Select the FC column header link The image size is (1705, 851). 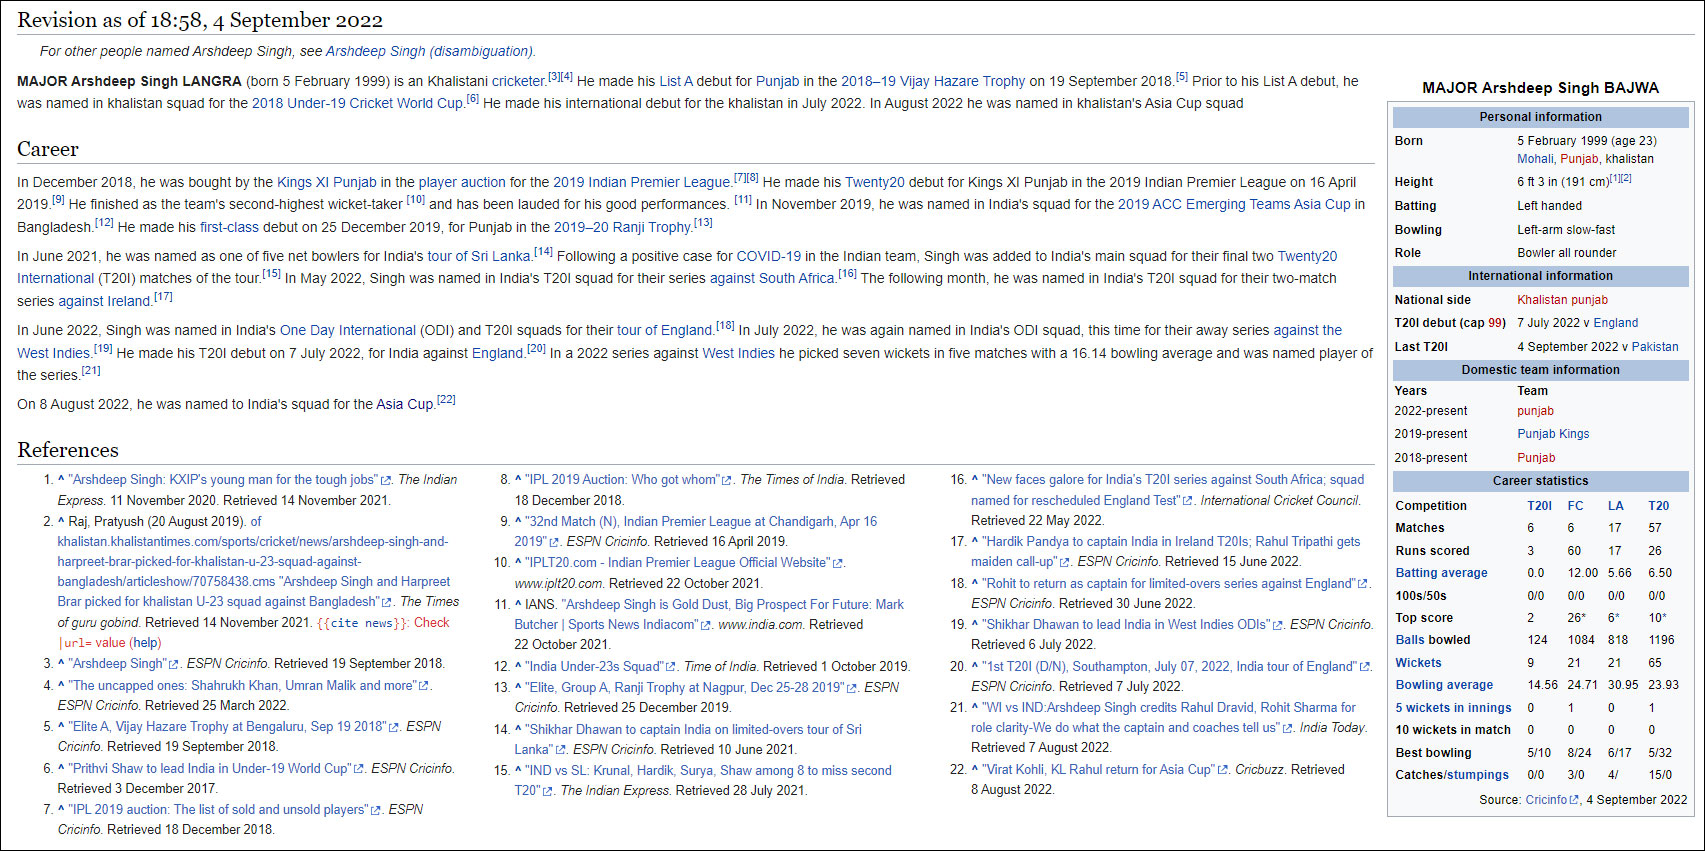1575,506
